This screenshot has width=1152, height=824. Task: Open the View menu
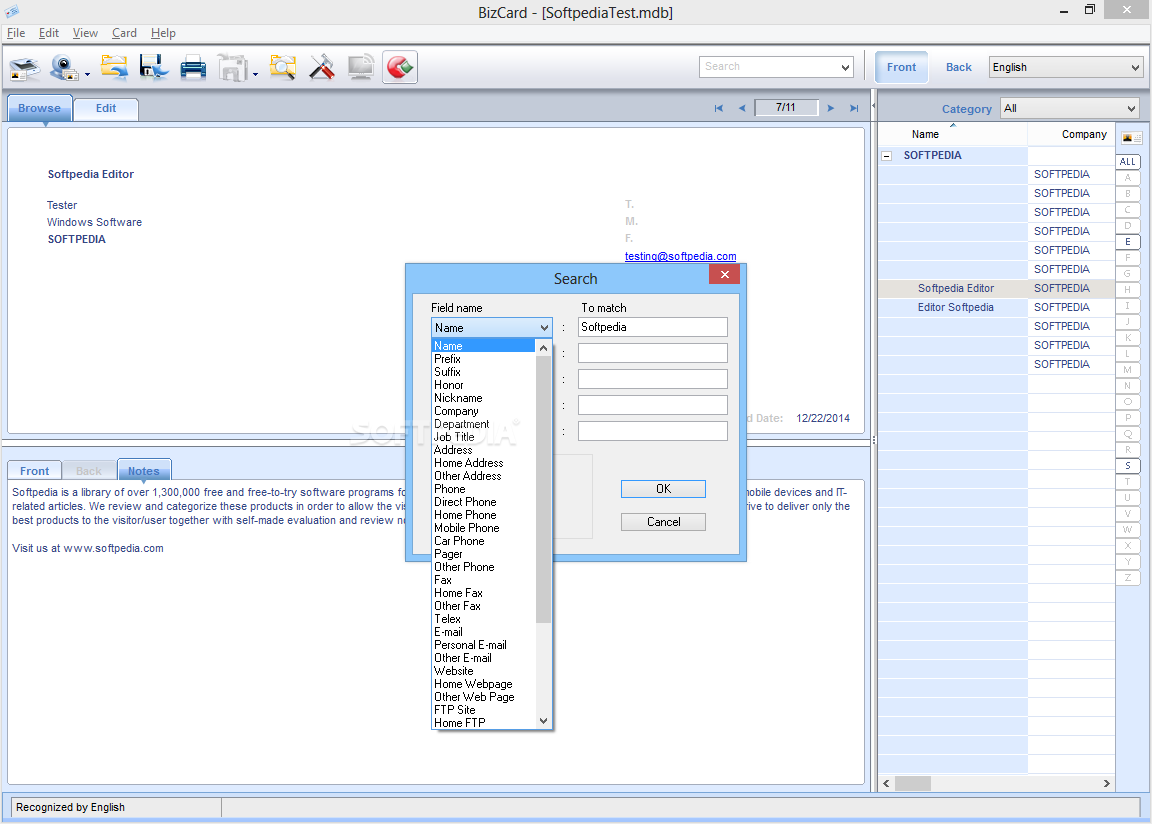click(85, 33)
